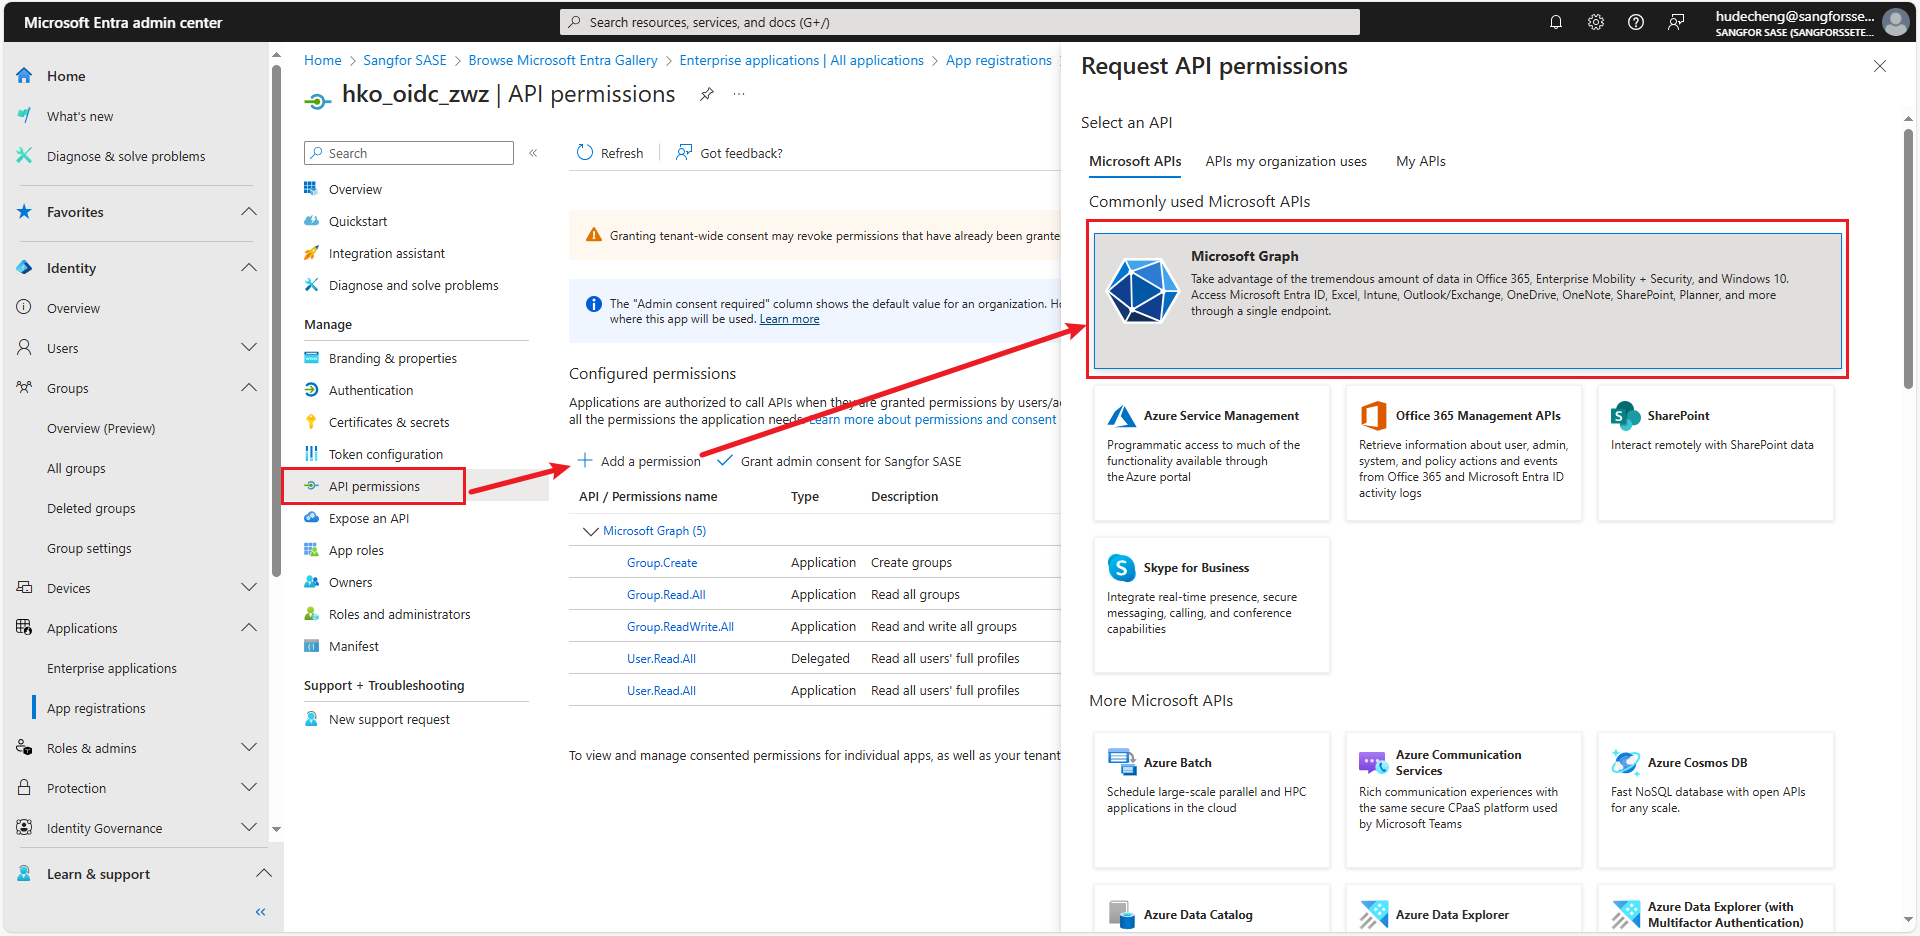Image resolution: width=1920 pixels, height=936 pixels.
Task: Click the Azure Batch icon
Action: [1121, 762]
